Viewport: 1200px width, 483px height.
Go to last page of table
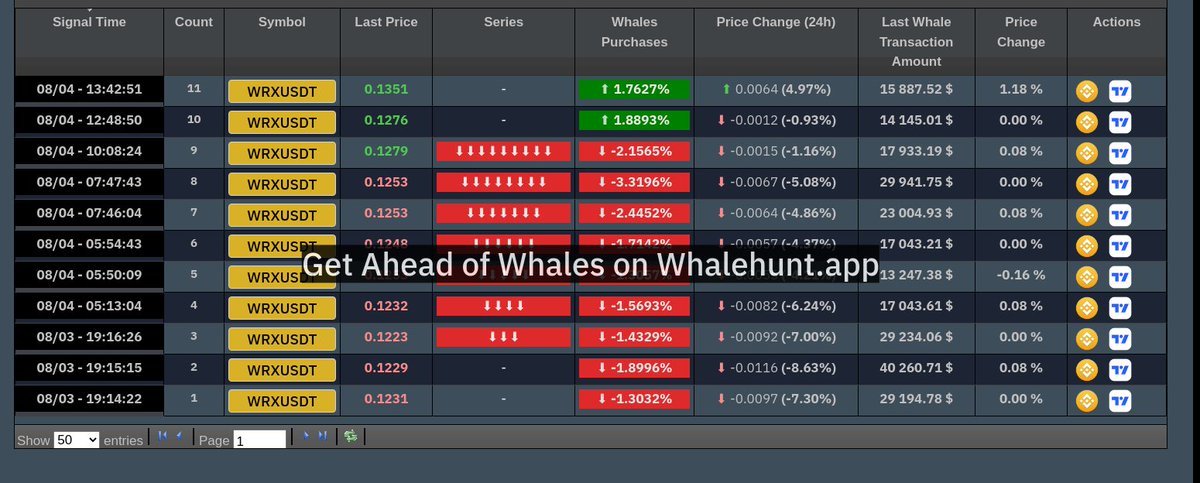322,436
